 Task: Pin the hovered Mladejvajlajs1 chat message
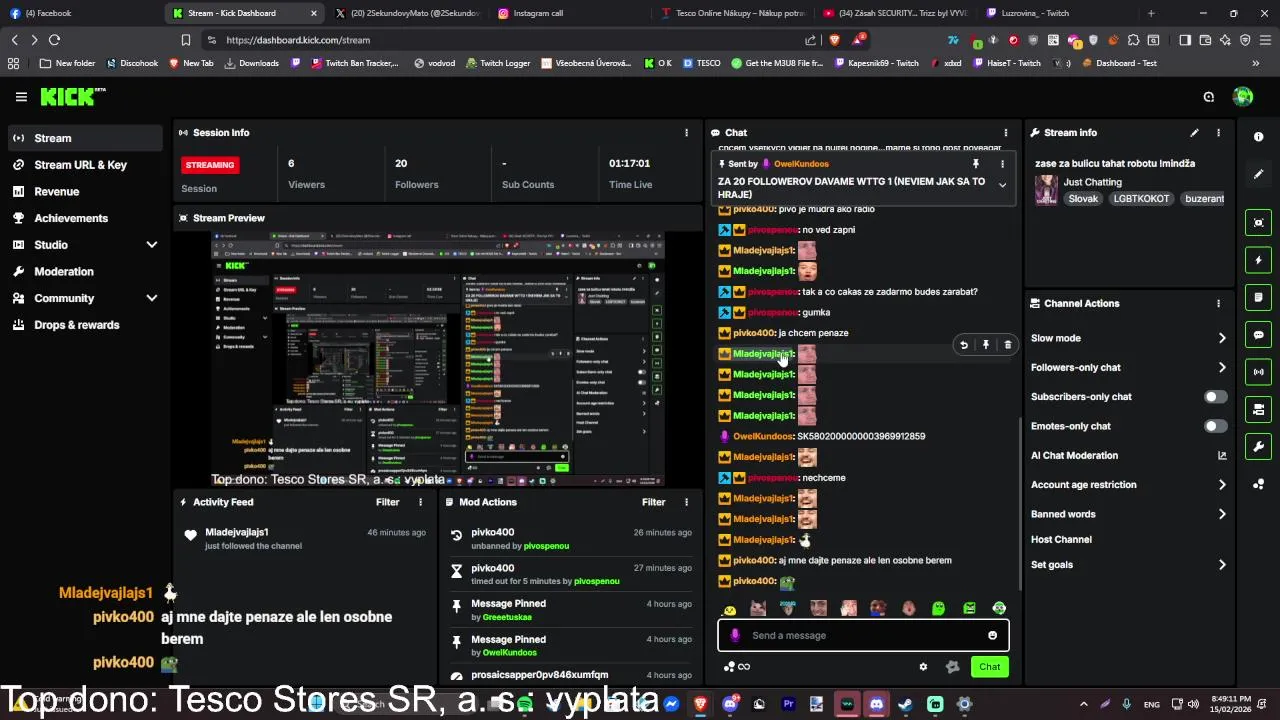985,345
